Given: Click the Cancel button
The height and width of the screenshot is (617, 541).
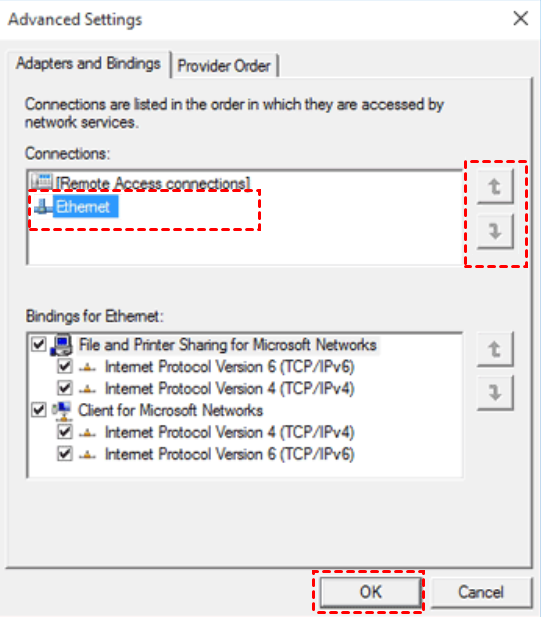Looking at the screenshot, I should 481,592.
